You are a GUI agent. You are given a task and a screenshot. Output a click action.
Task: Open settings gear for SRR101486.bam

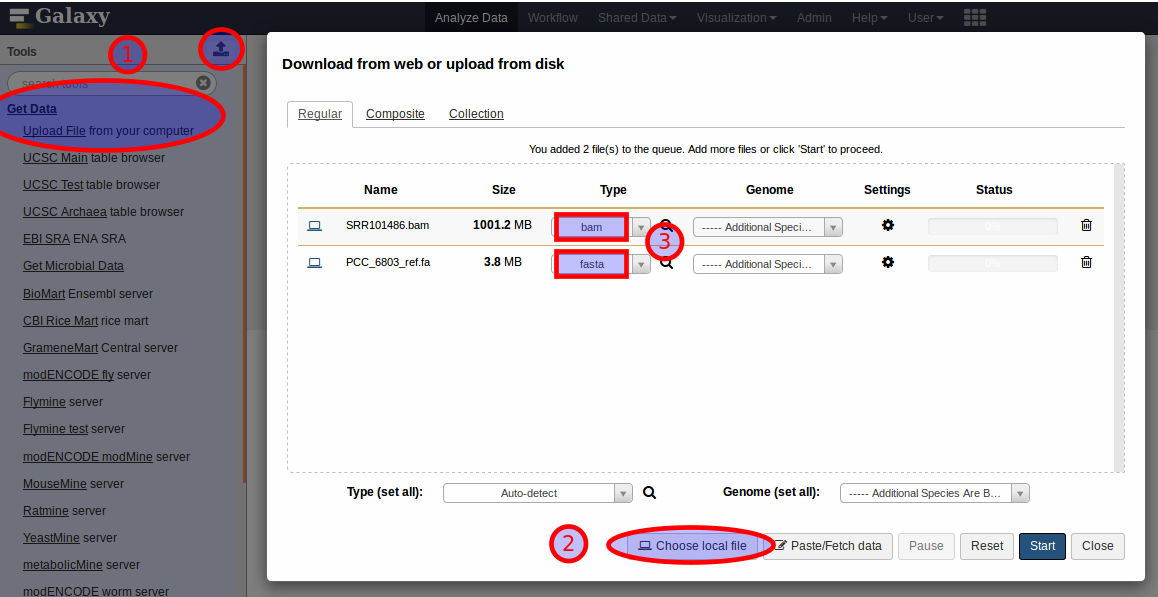tap(888, 225)
